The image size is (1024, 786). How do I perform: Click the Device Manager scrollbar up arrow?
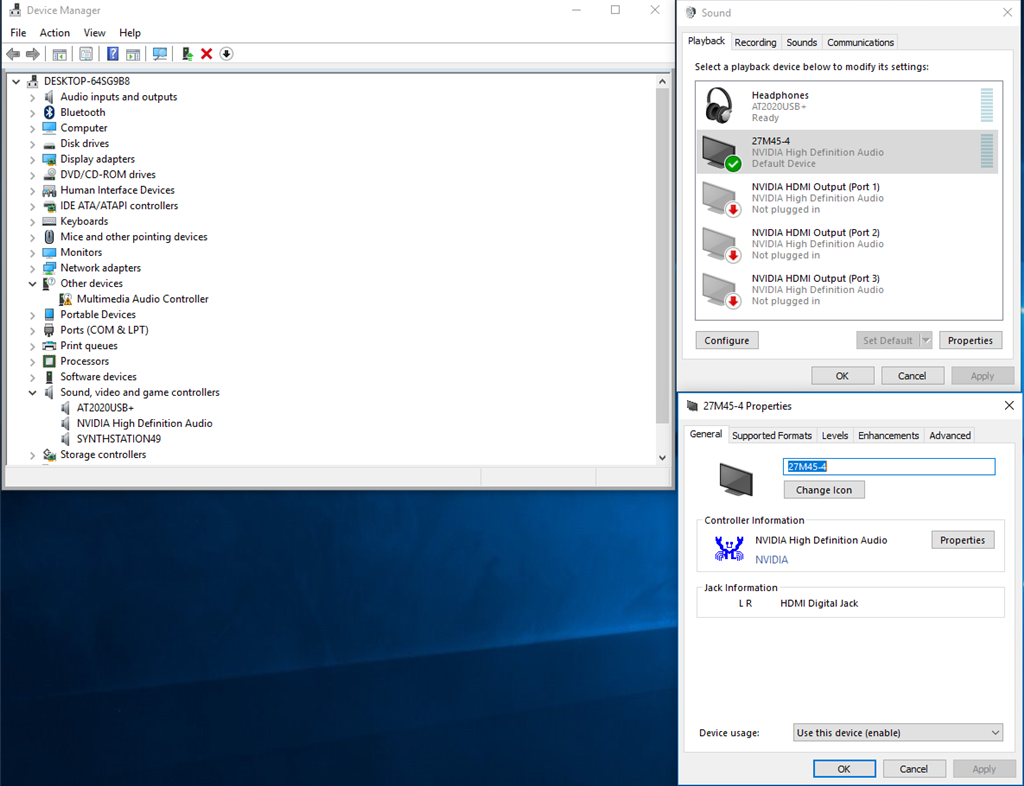[662, 82]
